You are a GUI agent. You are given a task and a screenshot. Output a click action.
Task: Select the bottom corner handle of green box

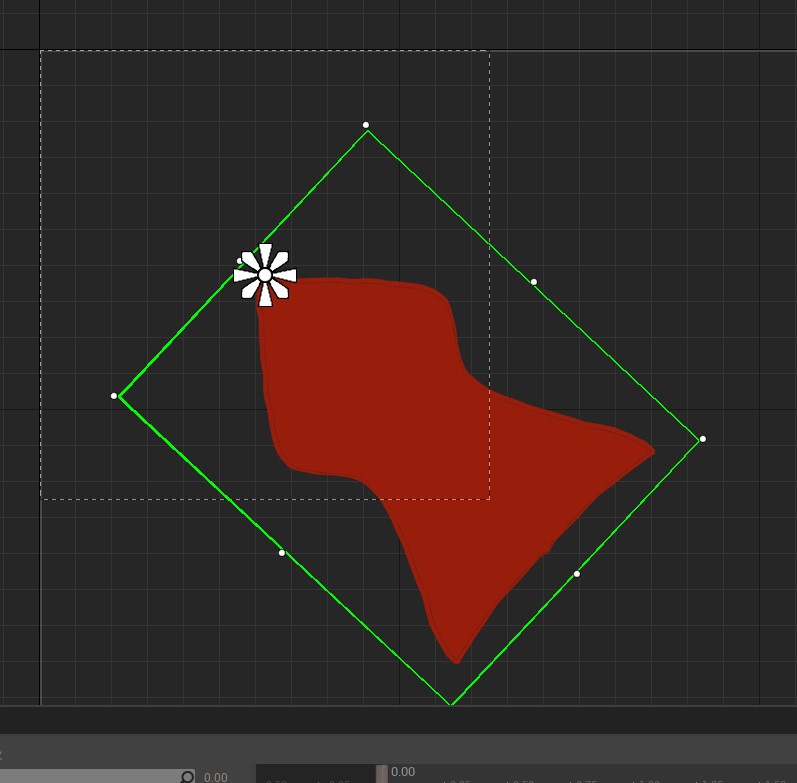tap(451, 704)
